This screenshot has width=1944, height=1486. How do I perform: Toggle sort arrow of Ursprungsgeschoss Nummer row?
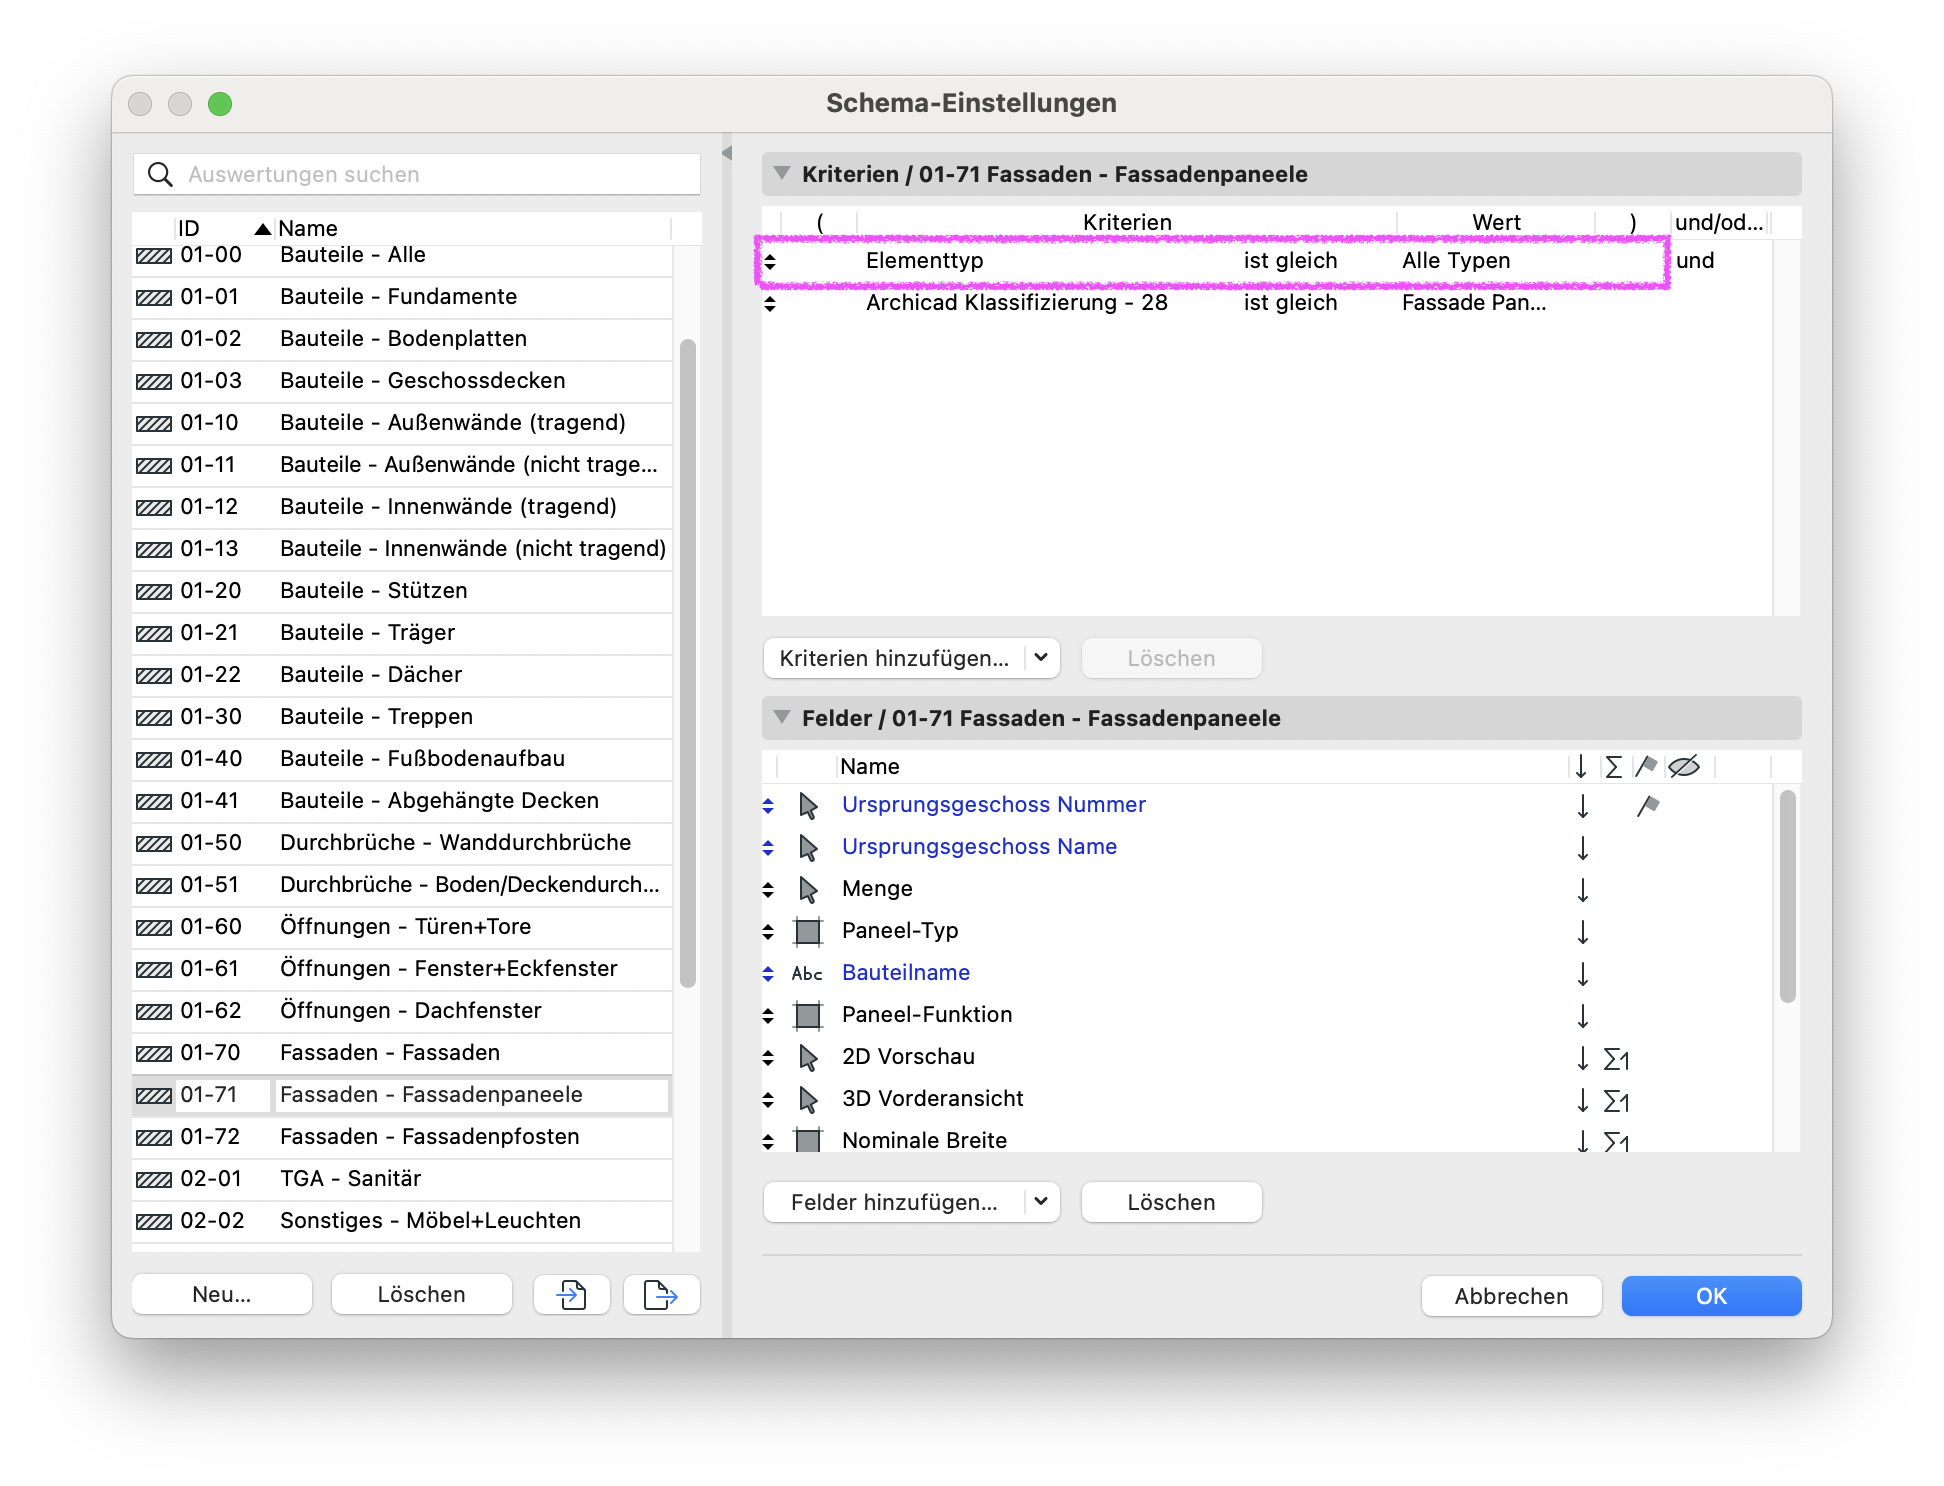(1583, 805)
